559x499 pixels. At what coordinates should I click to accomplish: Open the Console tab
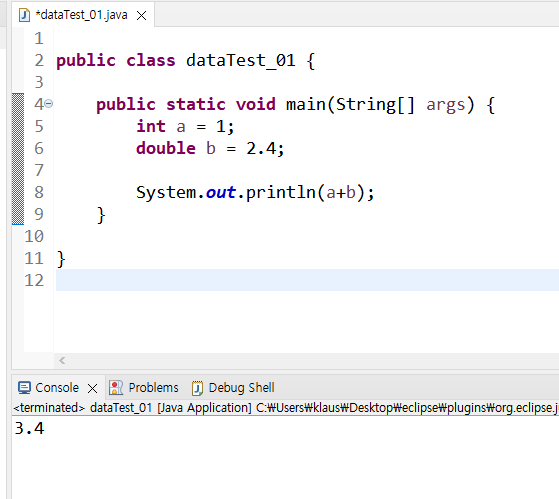click(57, 387)
